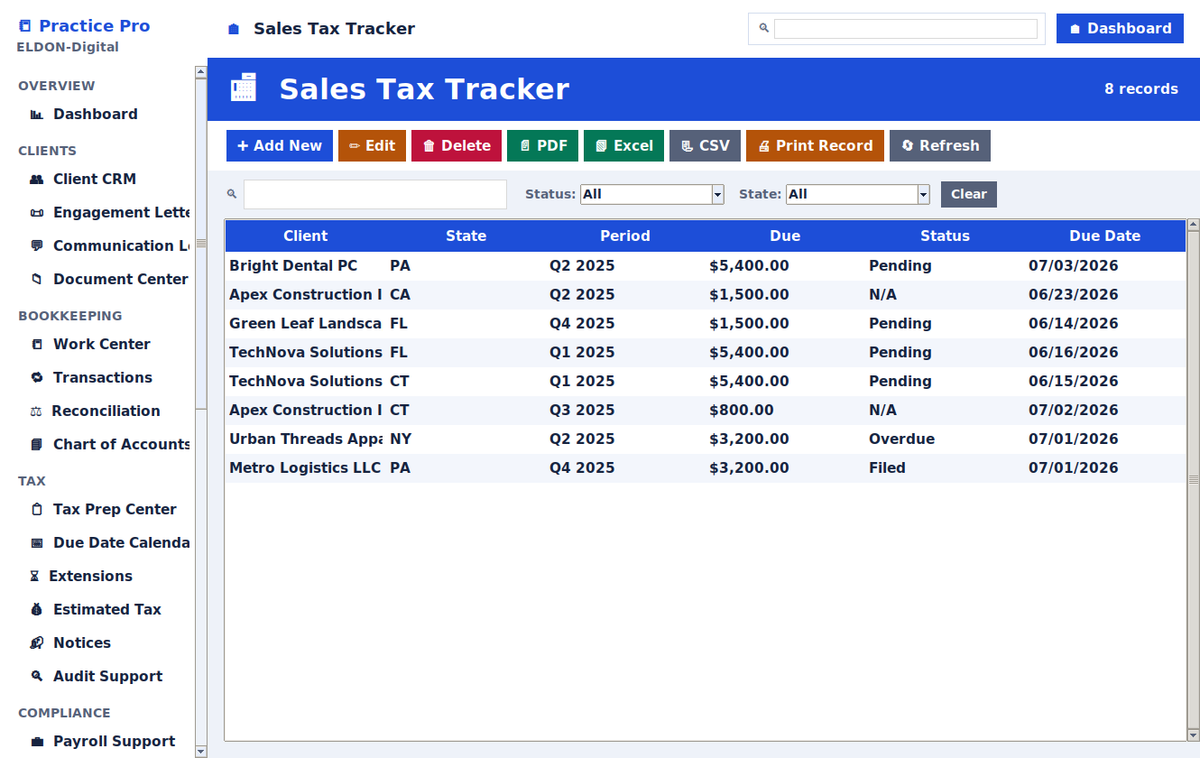Click sidebar scrollbar down arrow

[x=201, y=750]
